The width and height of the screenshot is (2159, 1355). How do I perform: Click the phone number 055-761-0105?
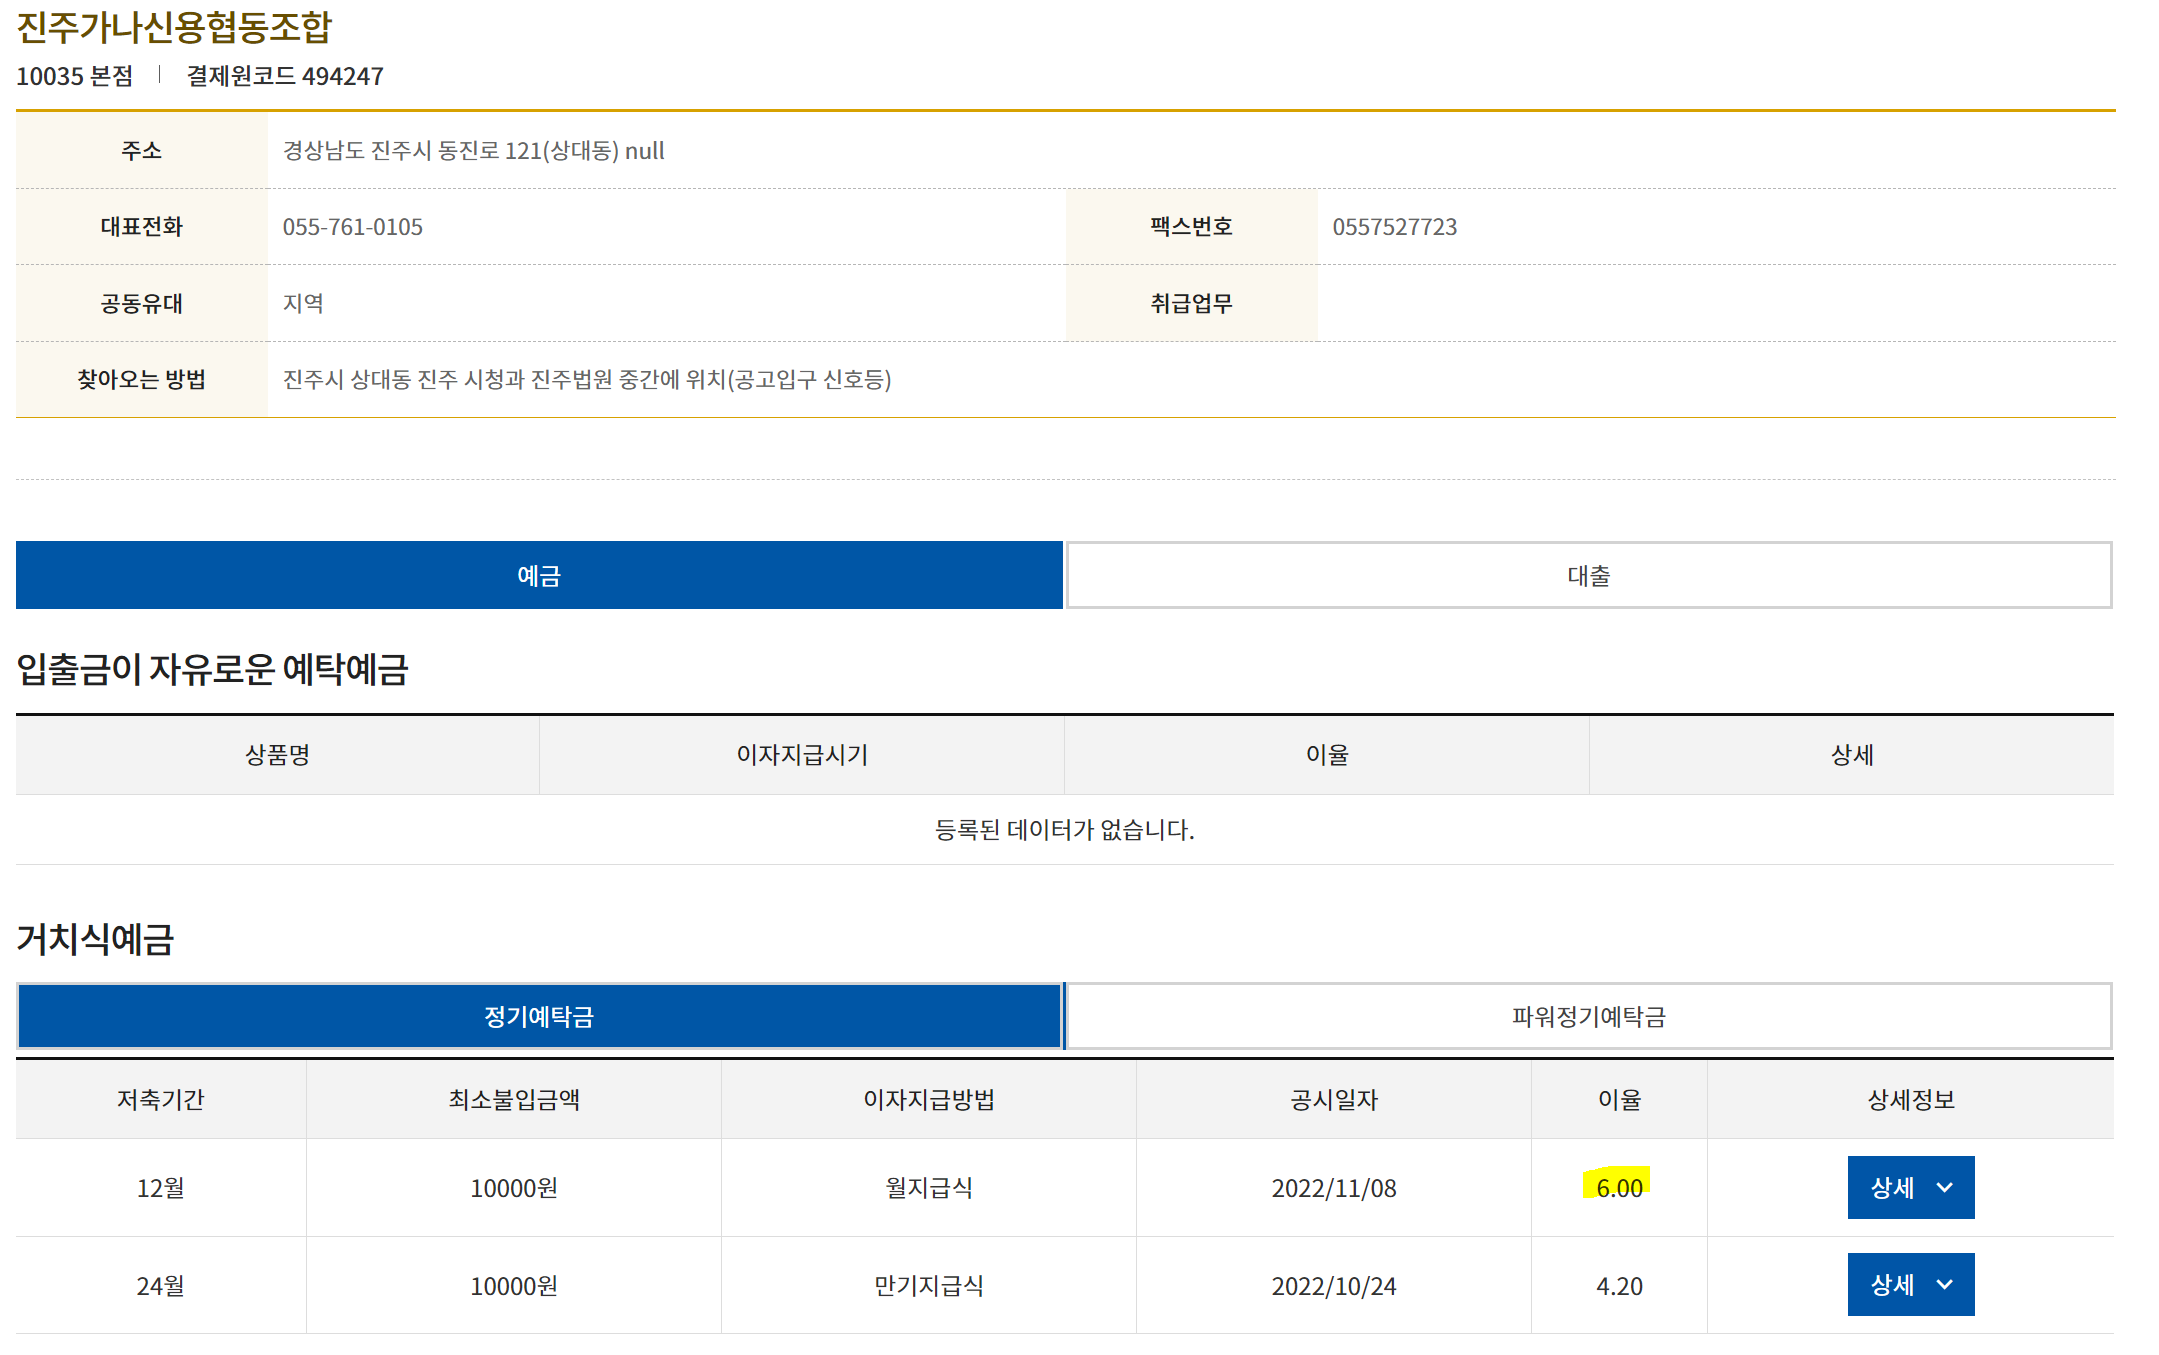[x=352, y=227]
